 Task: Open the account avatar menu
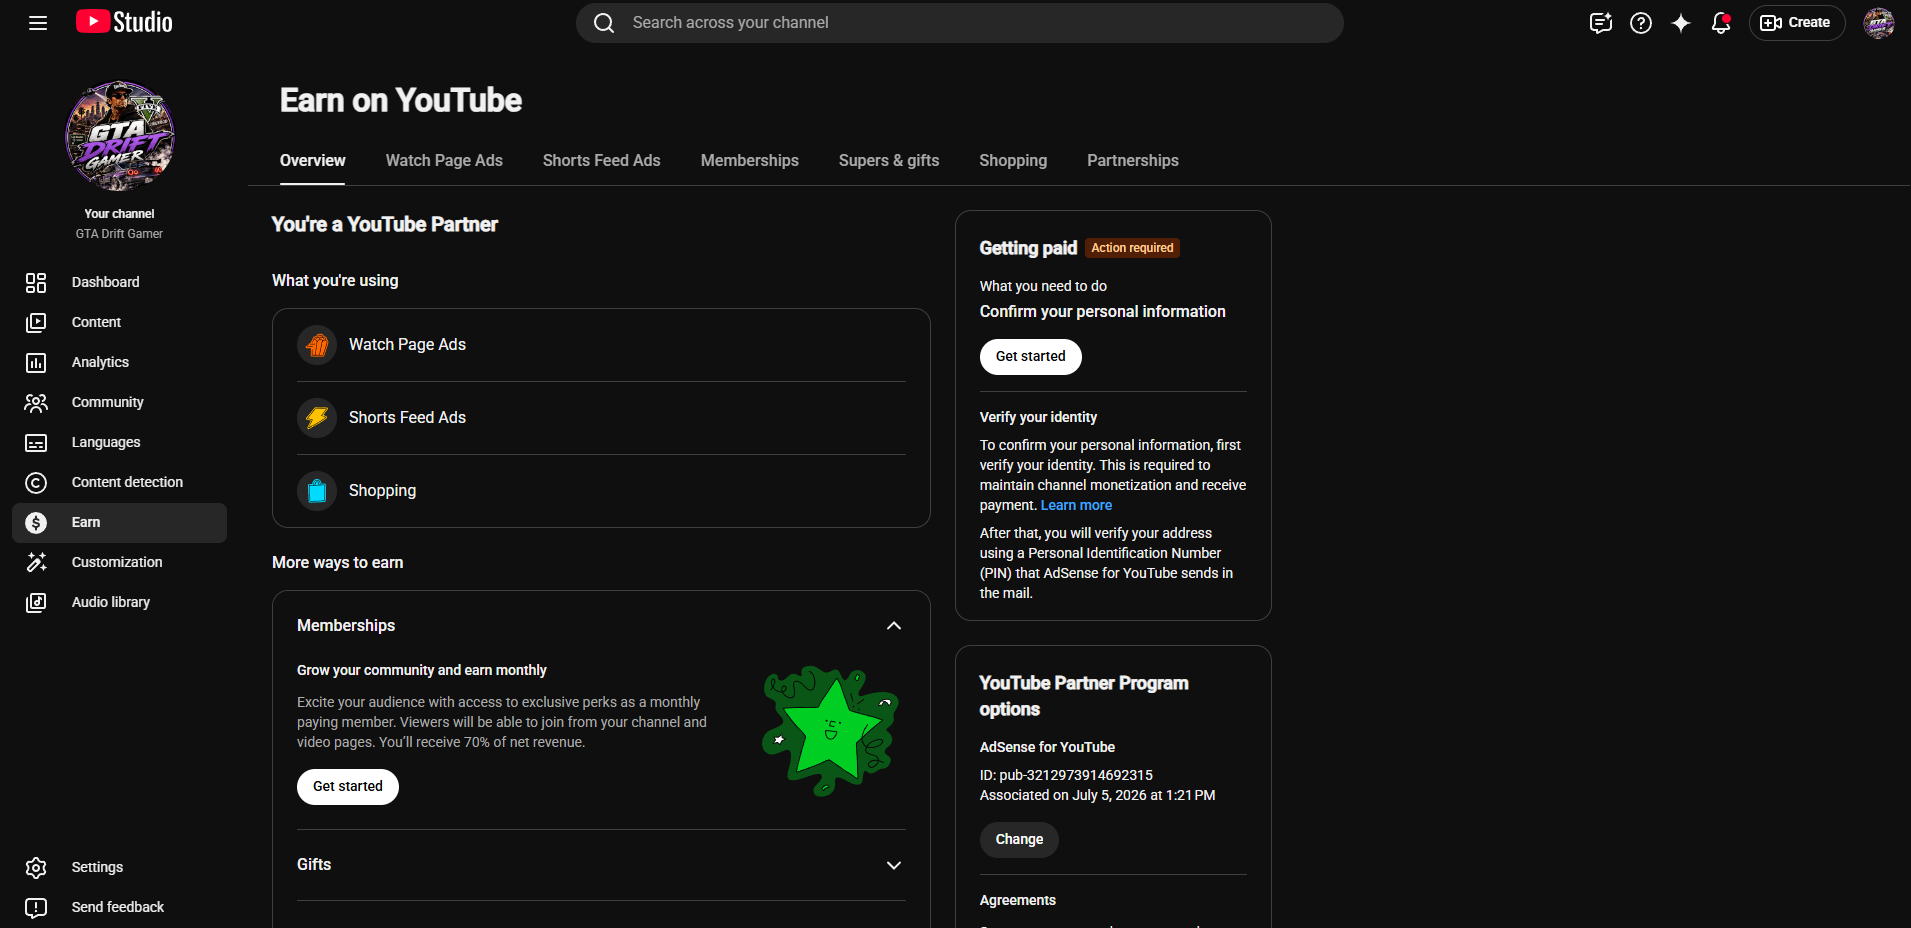pyautogui.click(x=1879, y=23)
